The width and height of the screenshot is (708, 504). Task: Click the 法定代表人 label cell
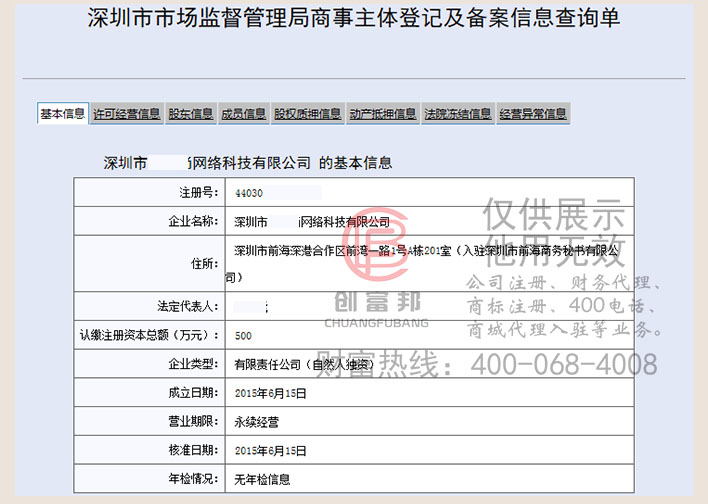(x=149, y=307)
